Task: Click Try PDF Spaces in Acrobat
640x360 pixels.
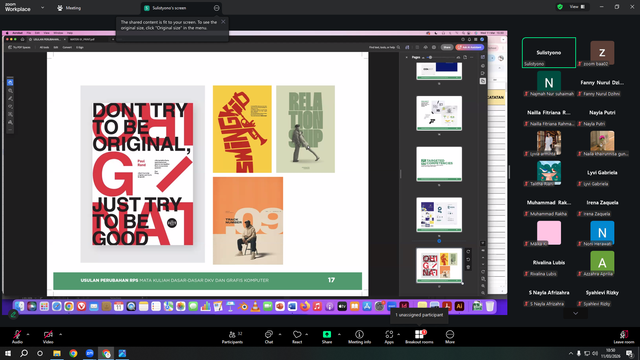Action: click(x=19, y=47)
